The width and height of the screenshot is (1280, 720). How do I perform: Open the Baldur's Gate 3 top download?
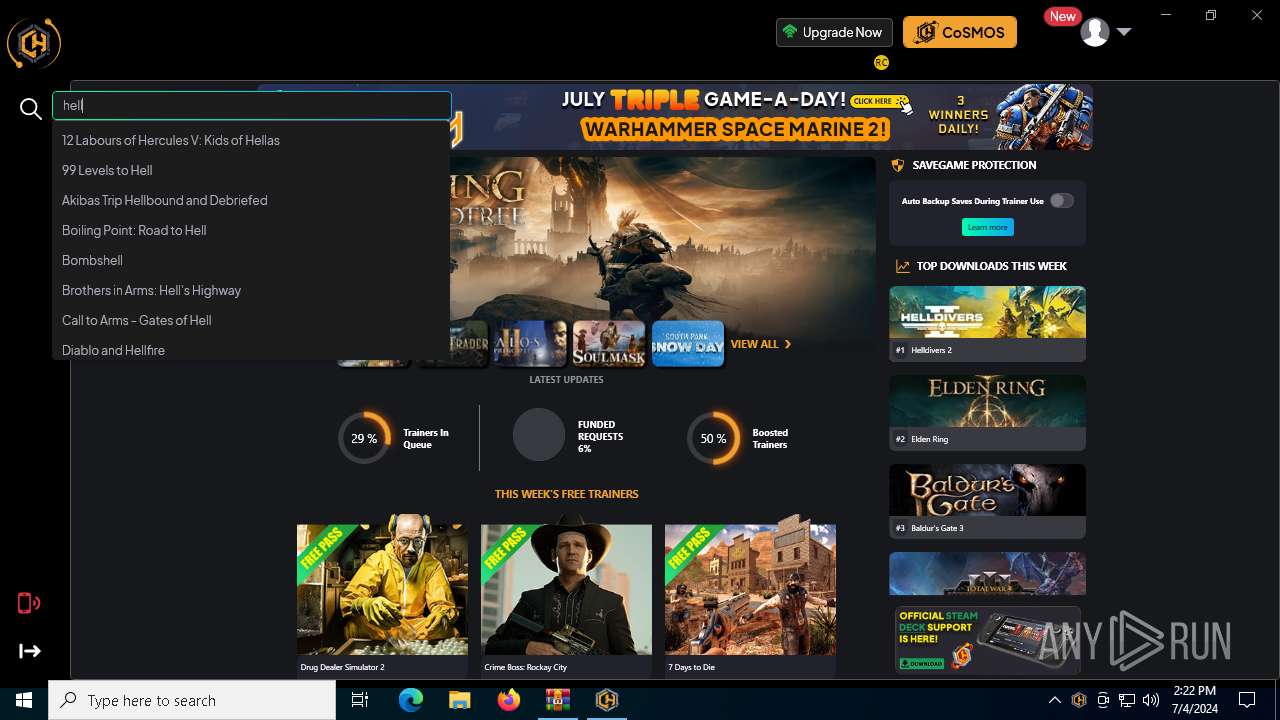(987, 501)
